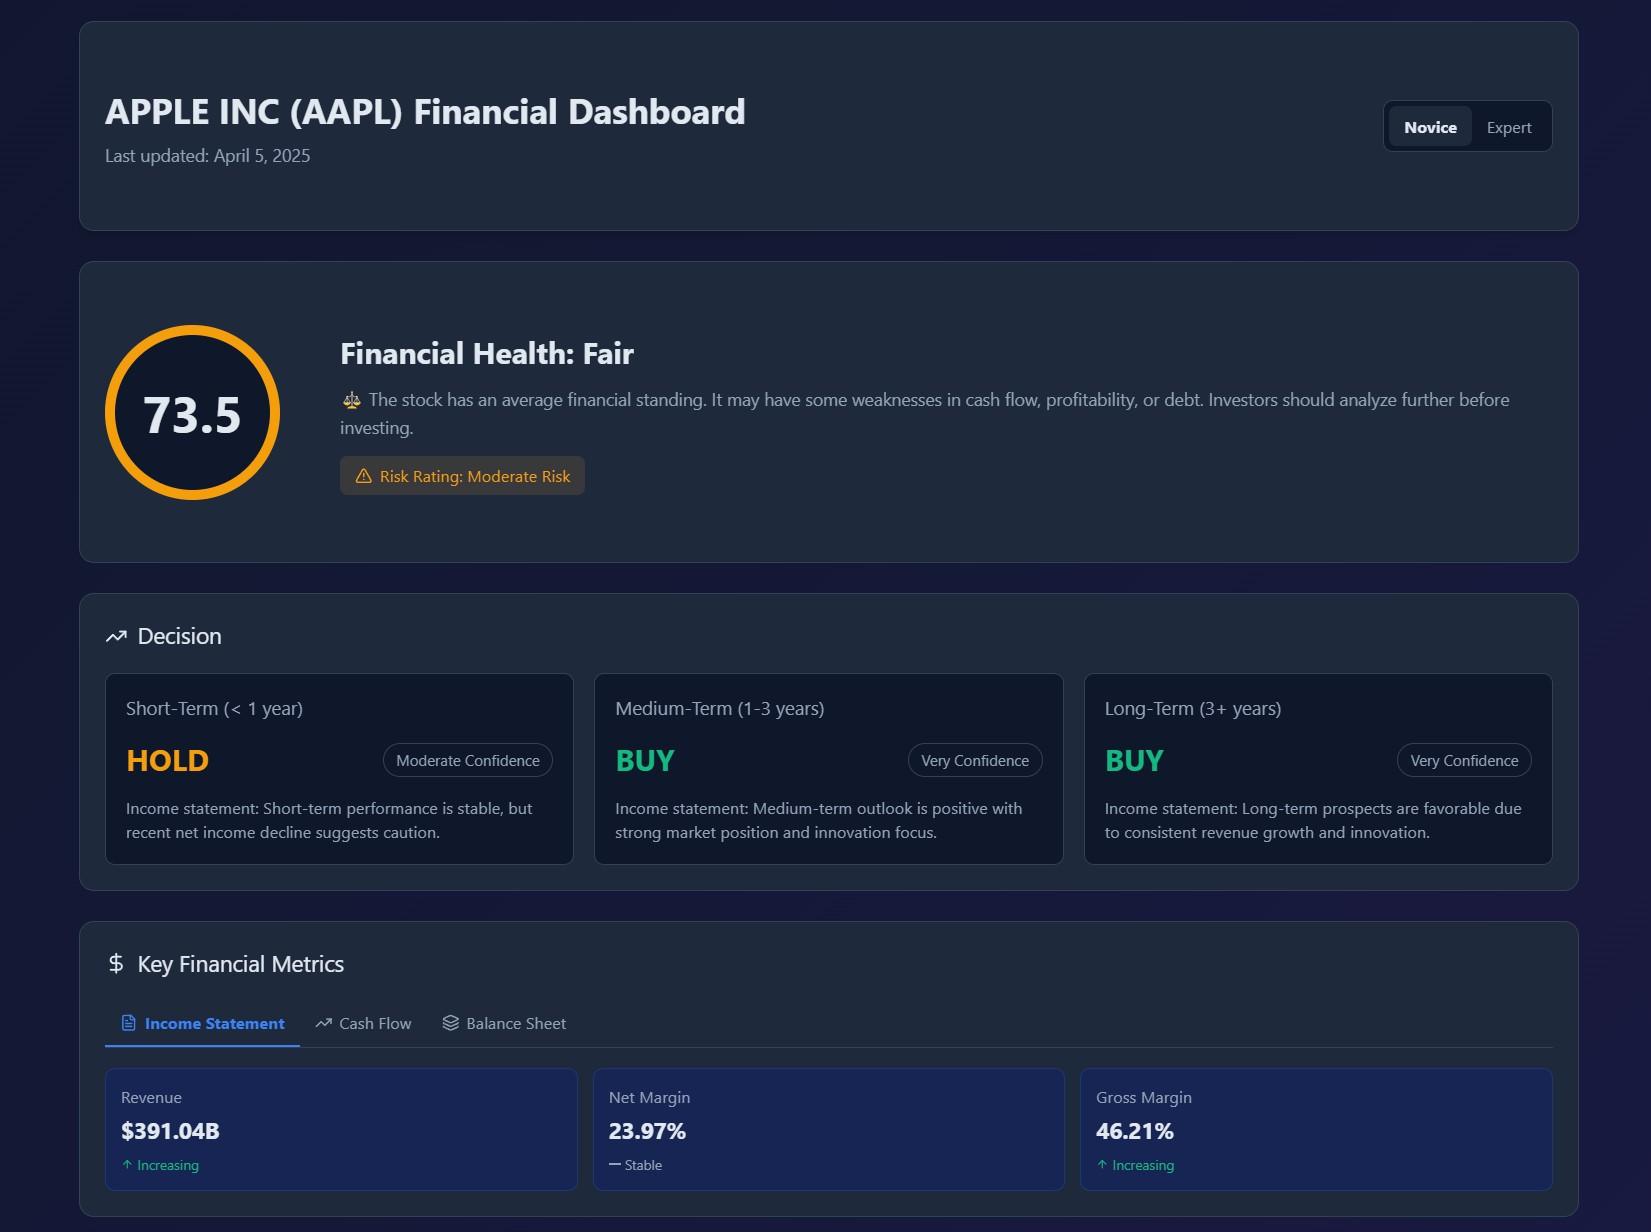Viewport: 1651px width, 1232px height.
Task: Click the Decision section heading
Action: [x=180, y=636]
